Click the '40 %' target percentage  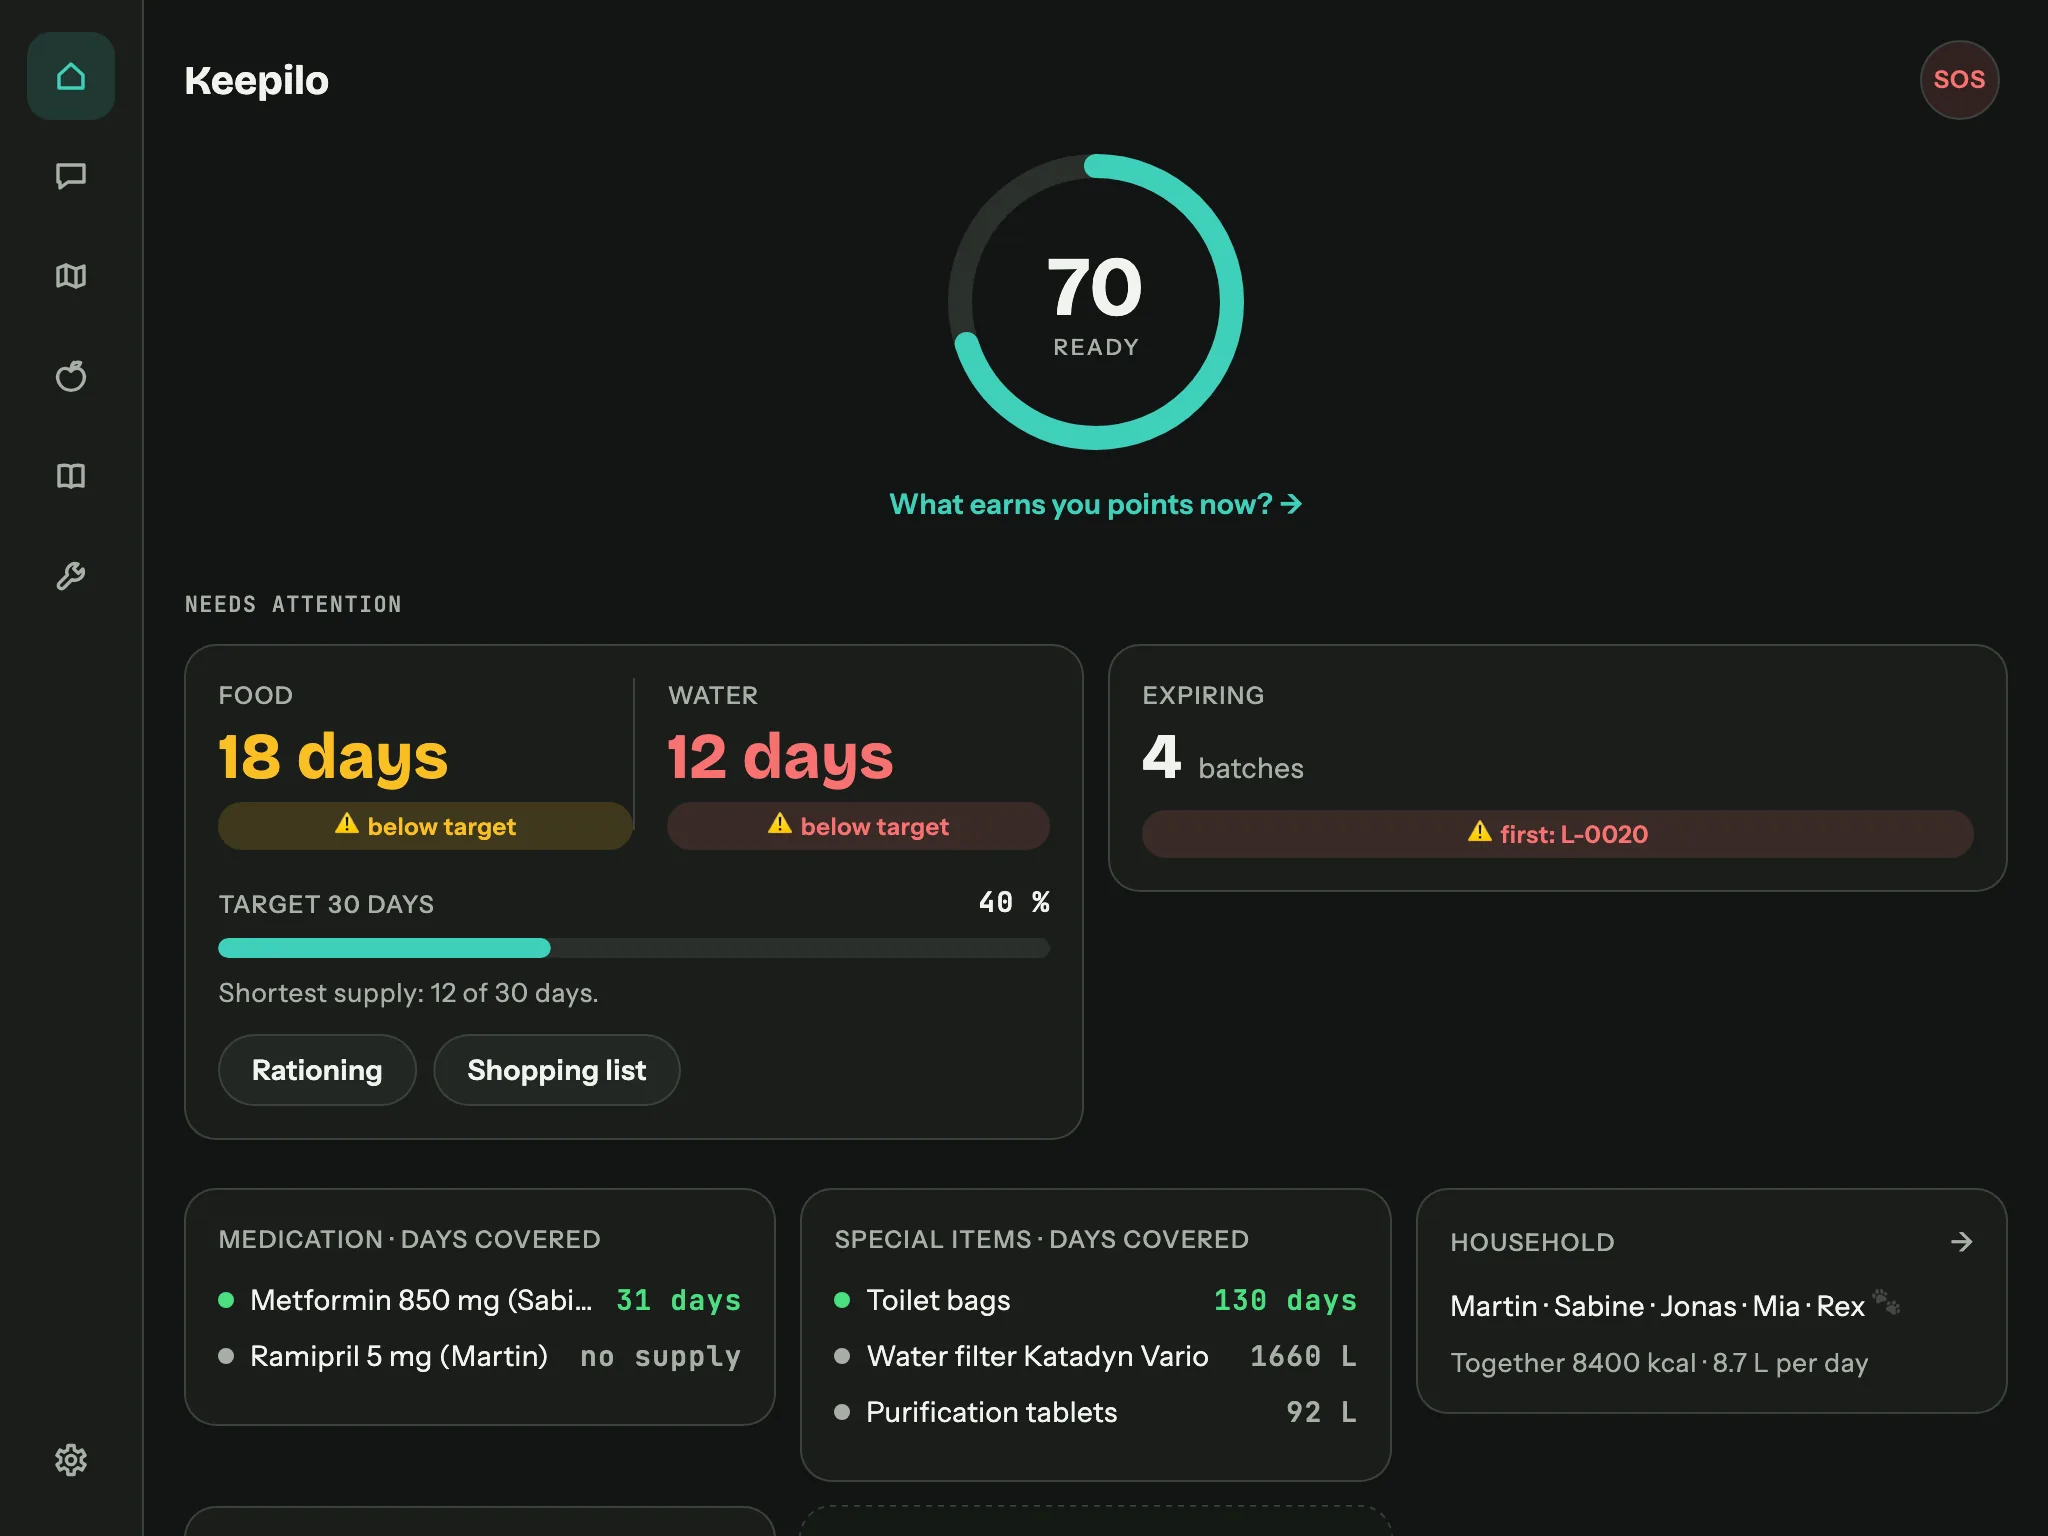tap(1014, 903)
